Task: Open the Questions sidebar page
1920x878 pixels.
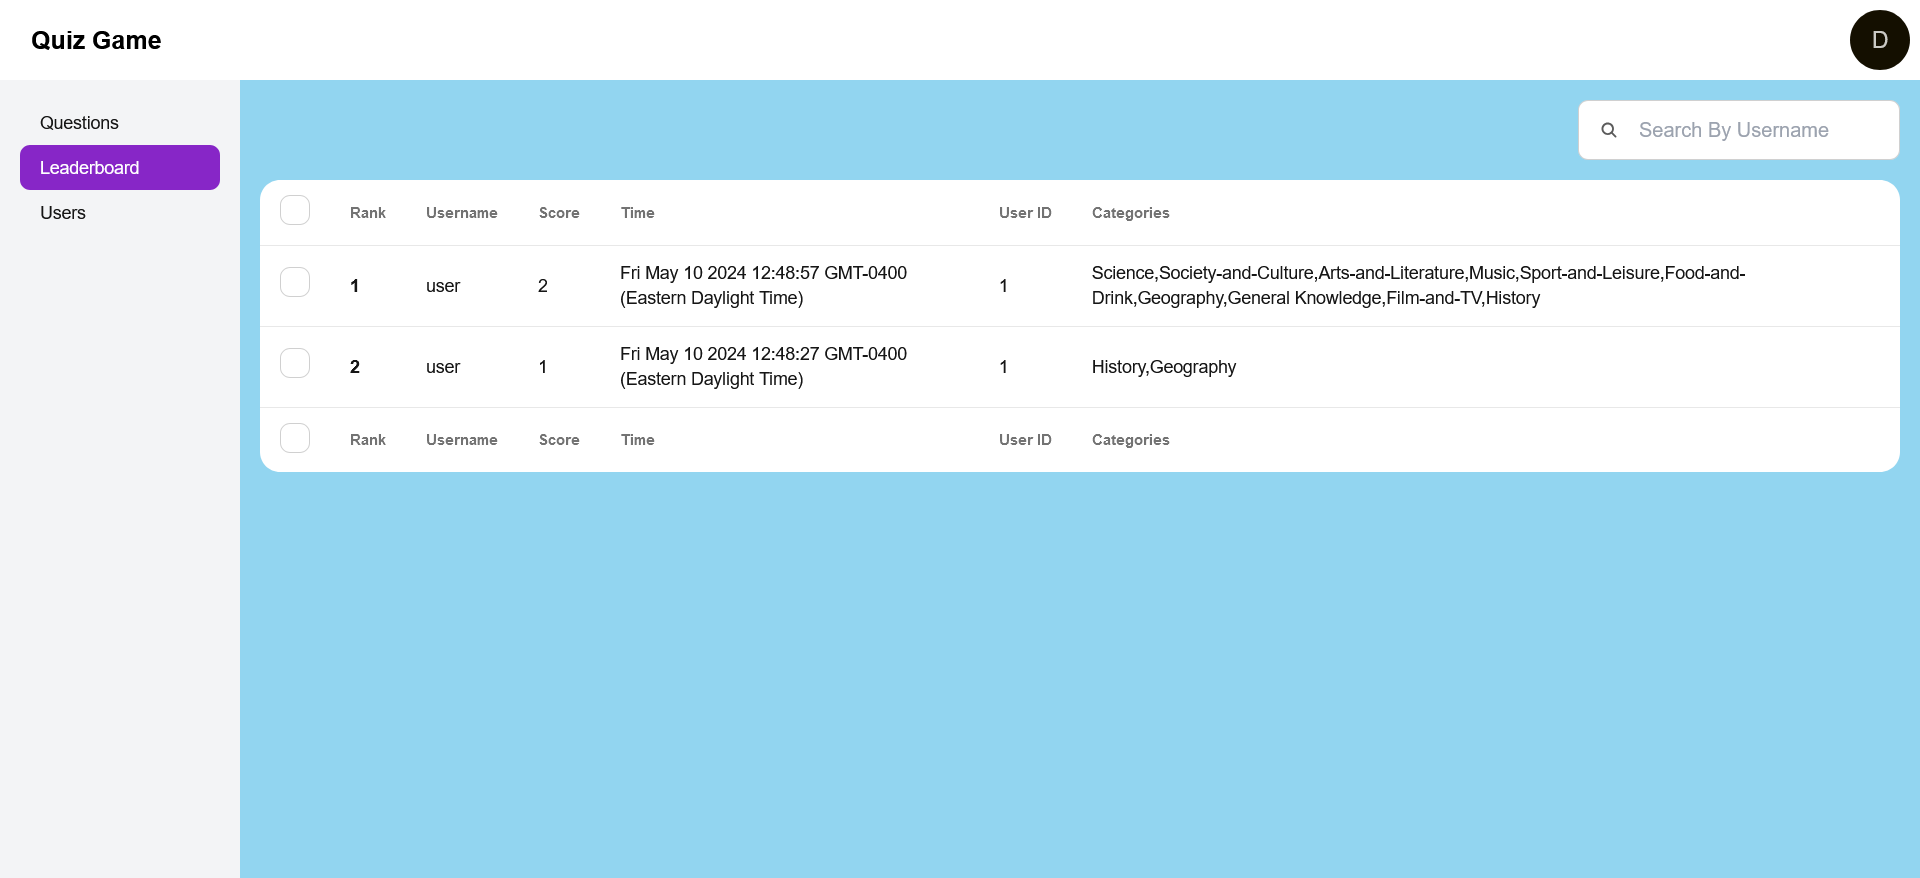Action: click(x=79, y=123)
